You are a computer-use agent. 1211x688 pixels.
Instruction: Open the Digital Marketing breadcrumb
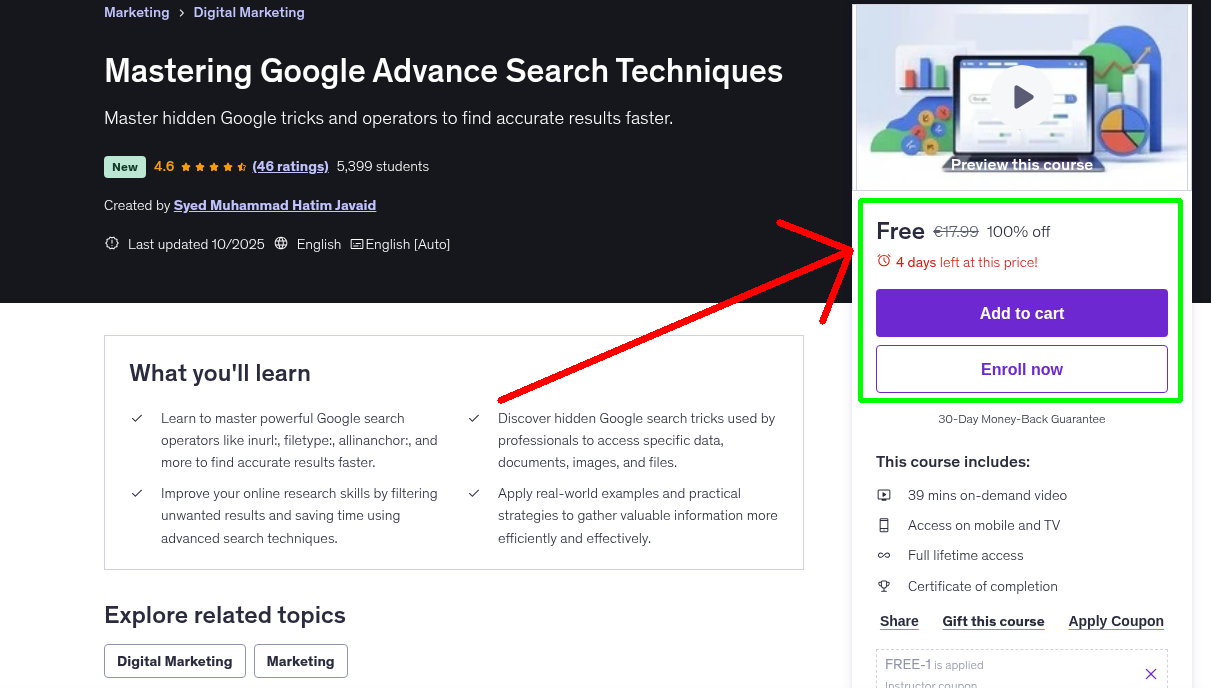248,12
